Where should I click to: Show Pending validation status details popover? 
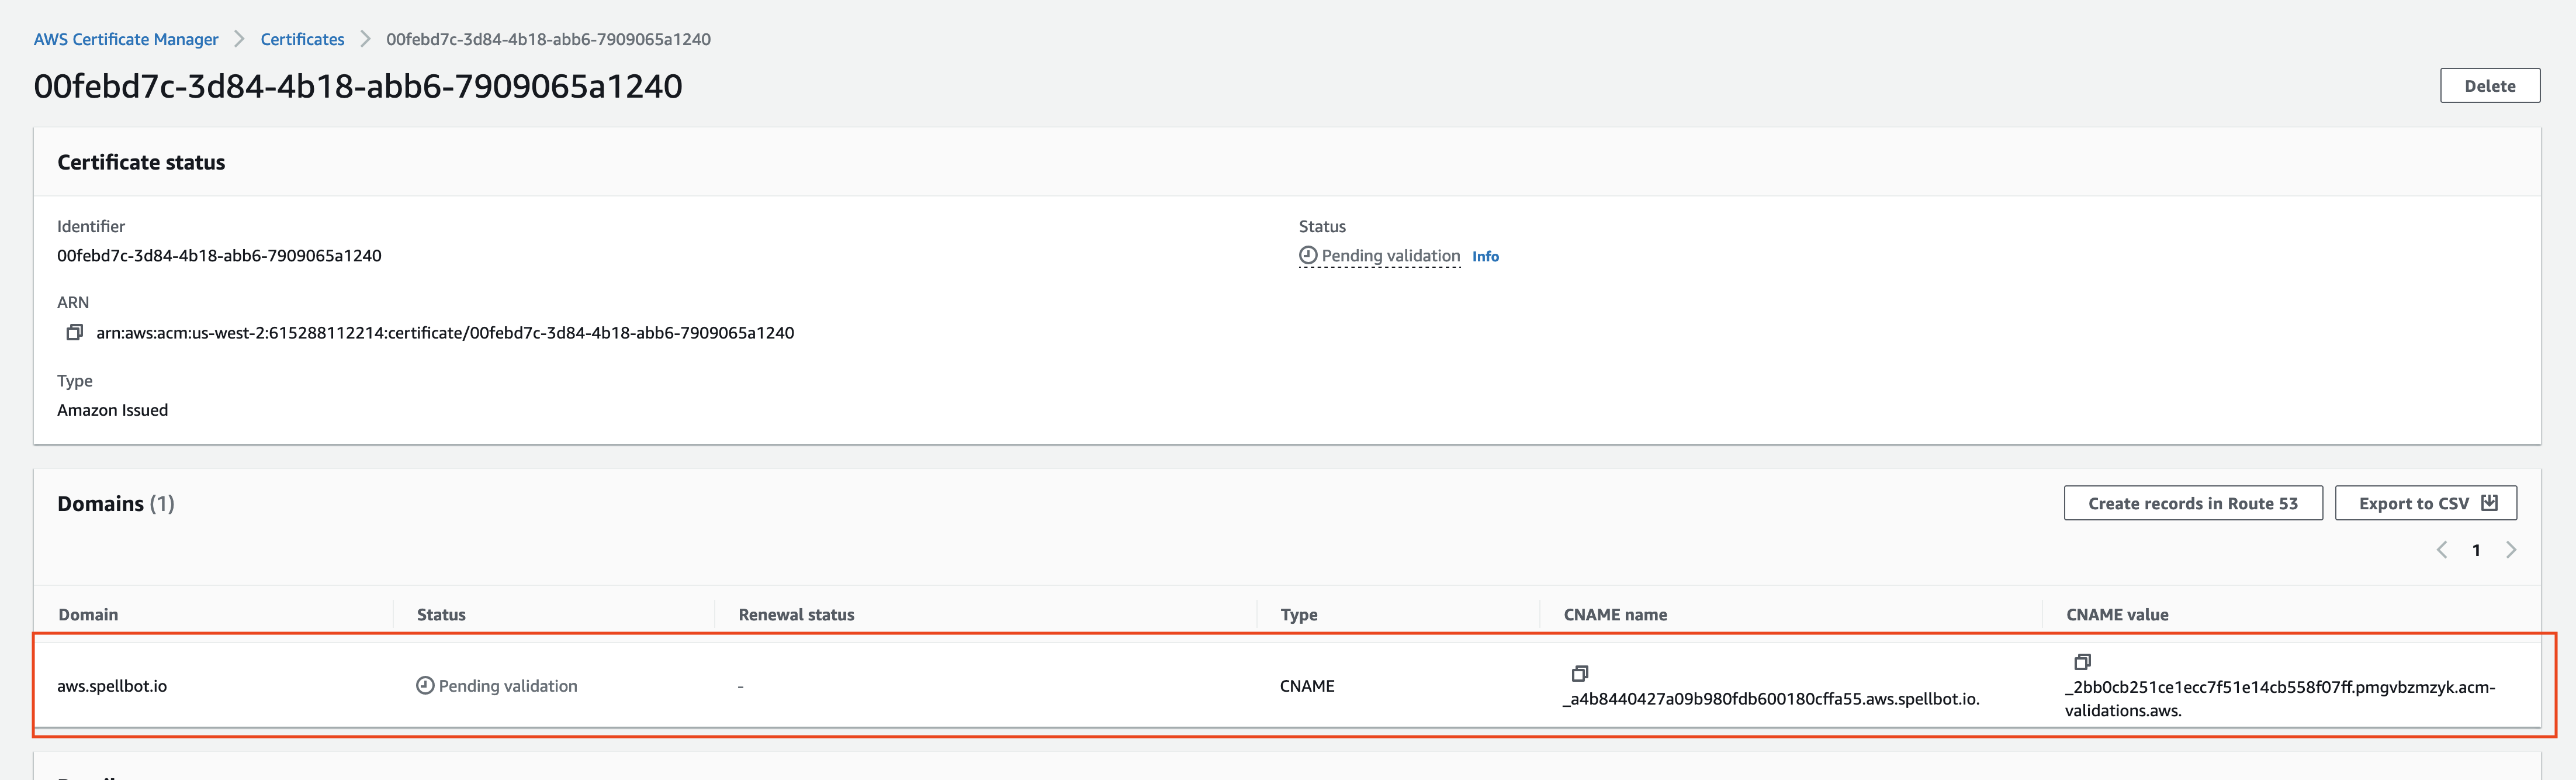[1390, 255]
